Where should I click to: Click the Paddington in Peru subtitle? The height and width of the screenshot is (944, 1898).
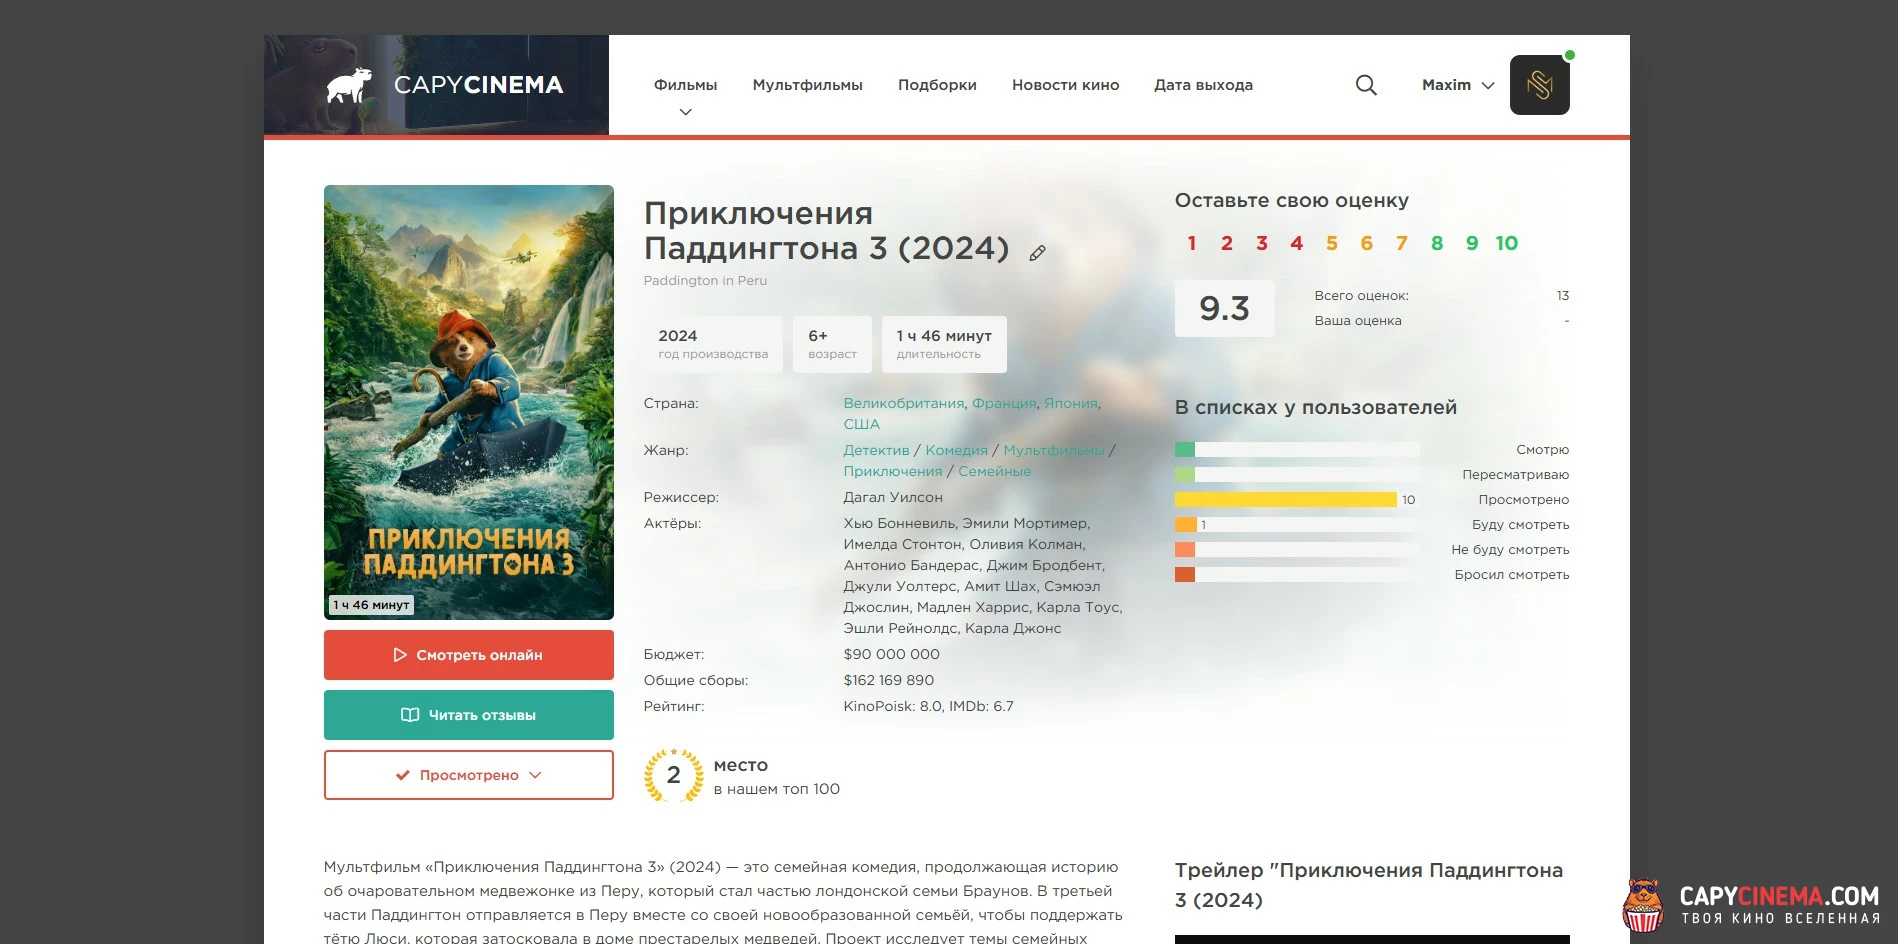click(x=705, y=280)
